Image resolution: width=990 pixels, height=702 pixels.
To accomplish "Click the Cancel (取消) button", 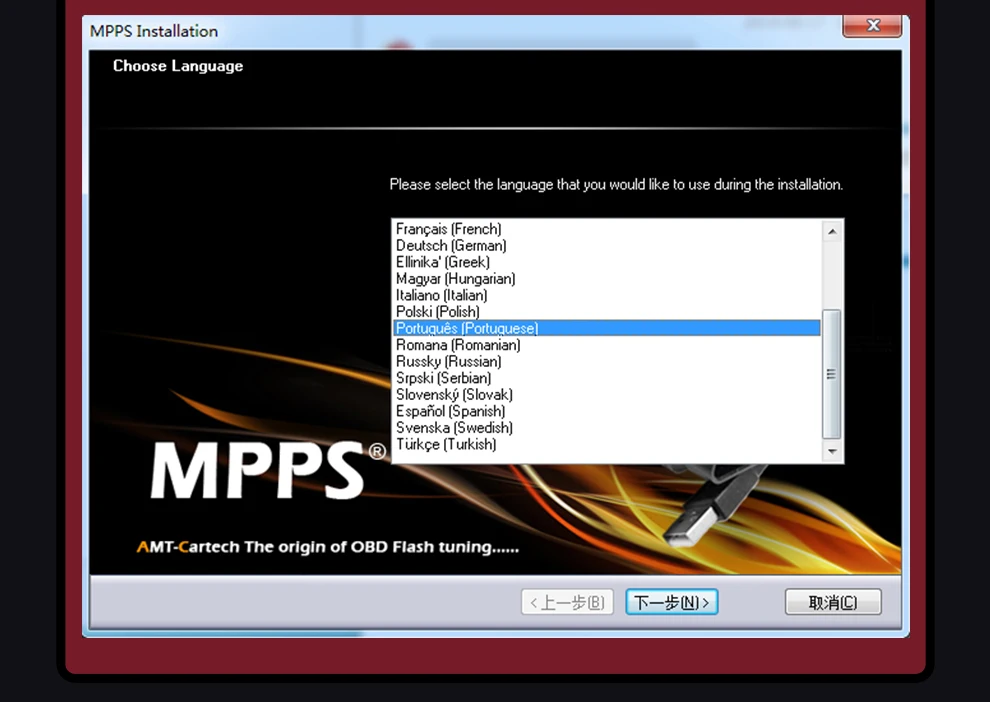I will (833, 602).
